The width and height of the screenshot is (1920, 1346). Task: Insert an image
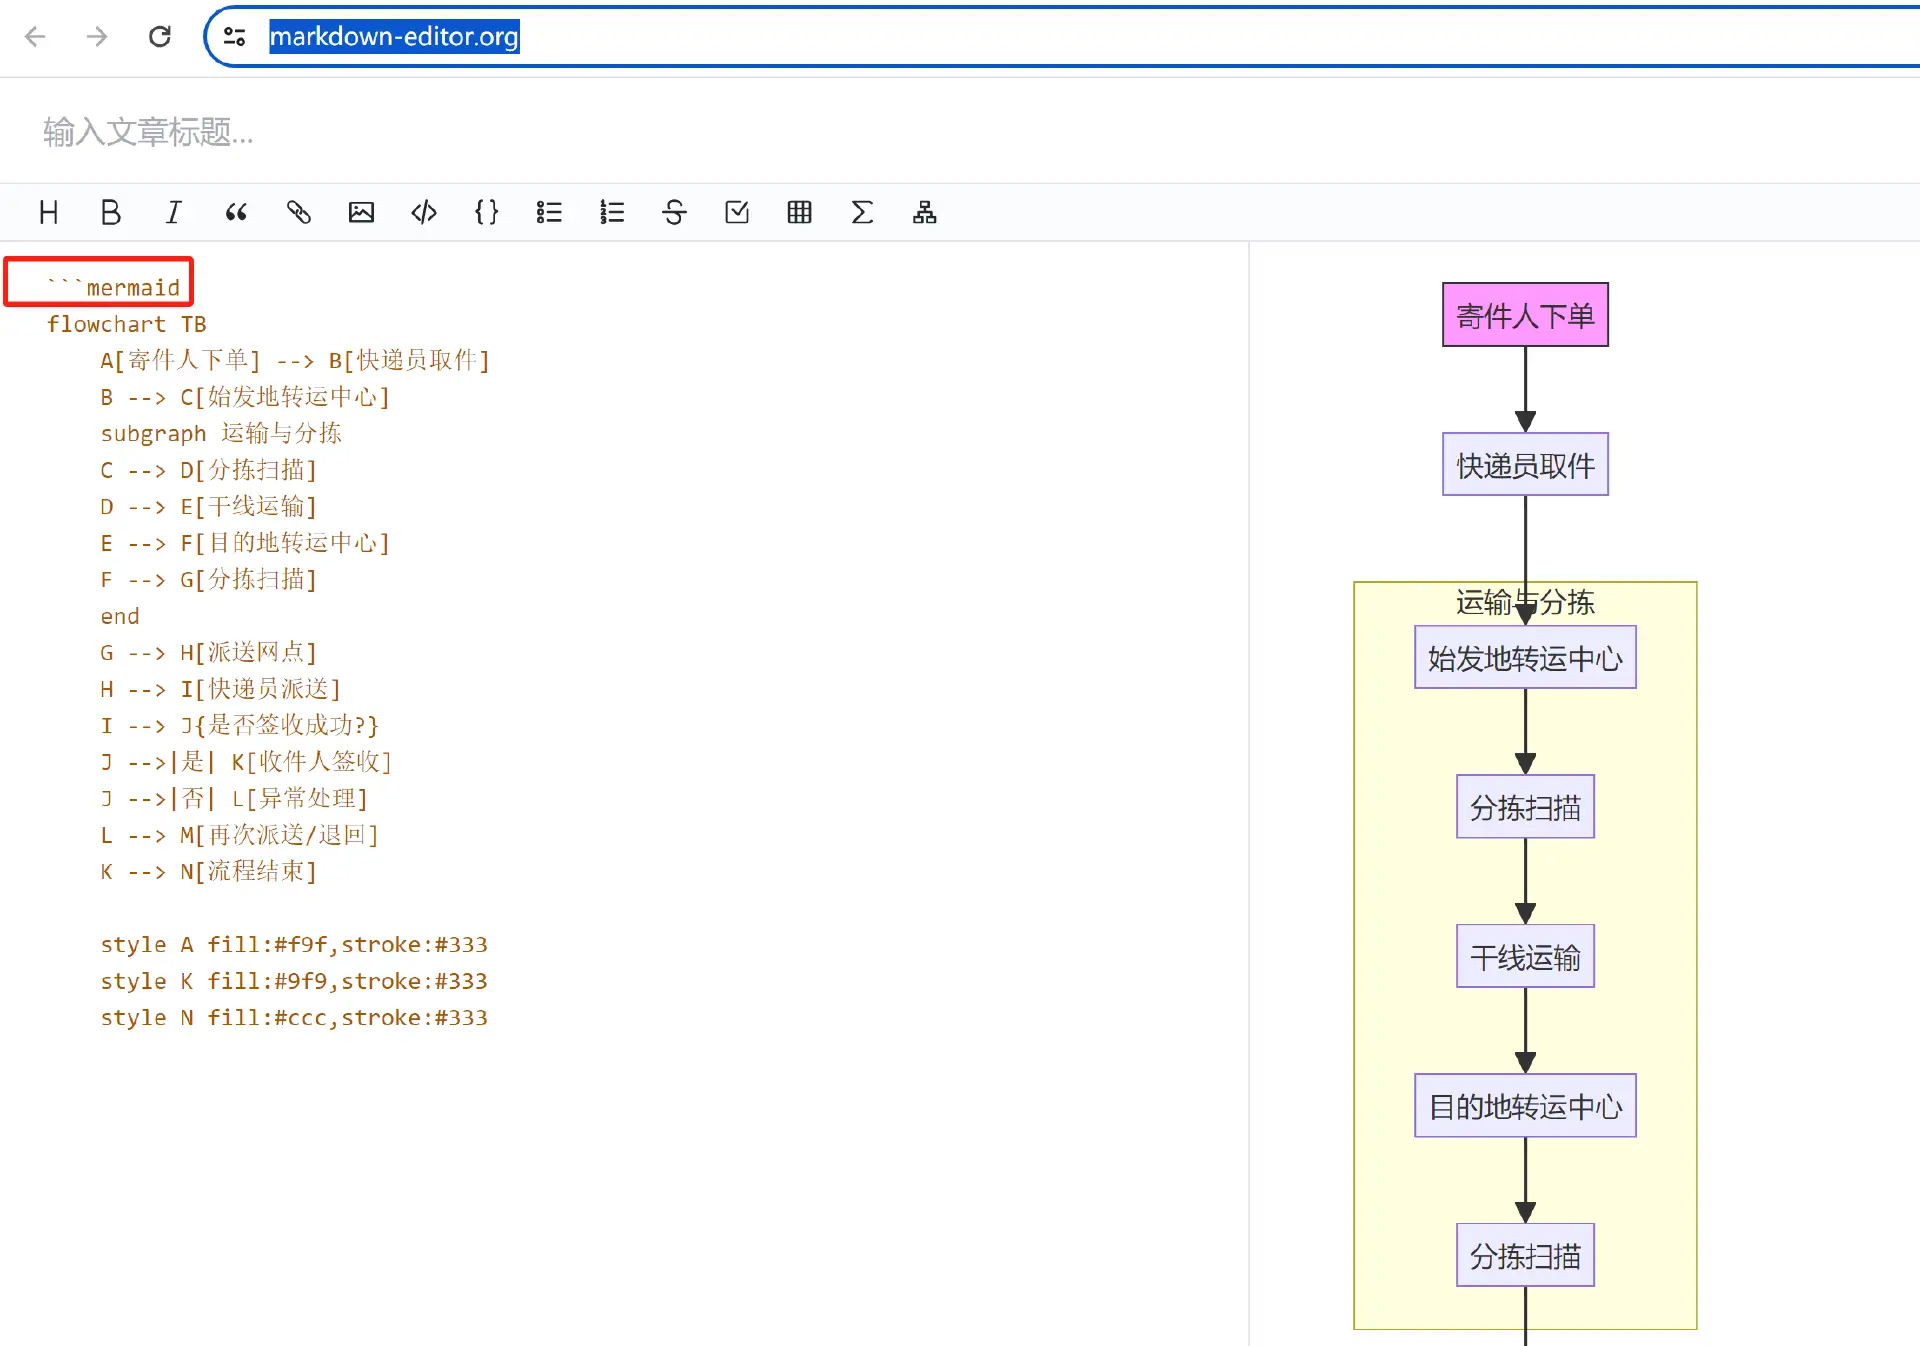coord(361,212)
